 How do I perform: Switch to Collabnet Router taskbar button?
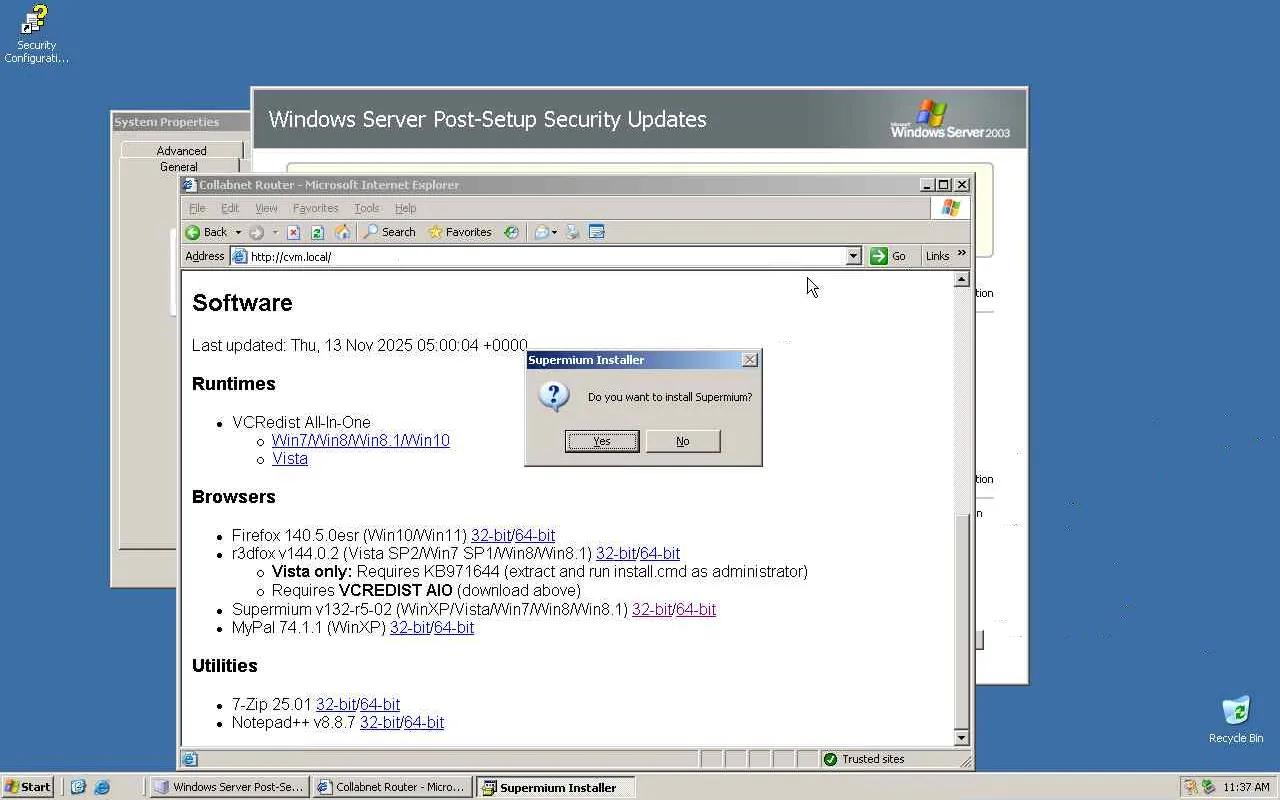click(392, 787)
